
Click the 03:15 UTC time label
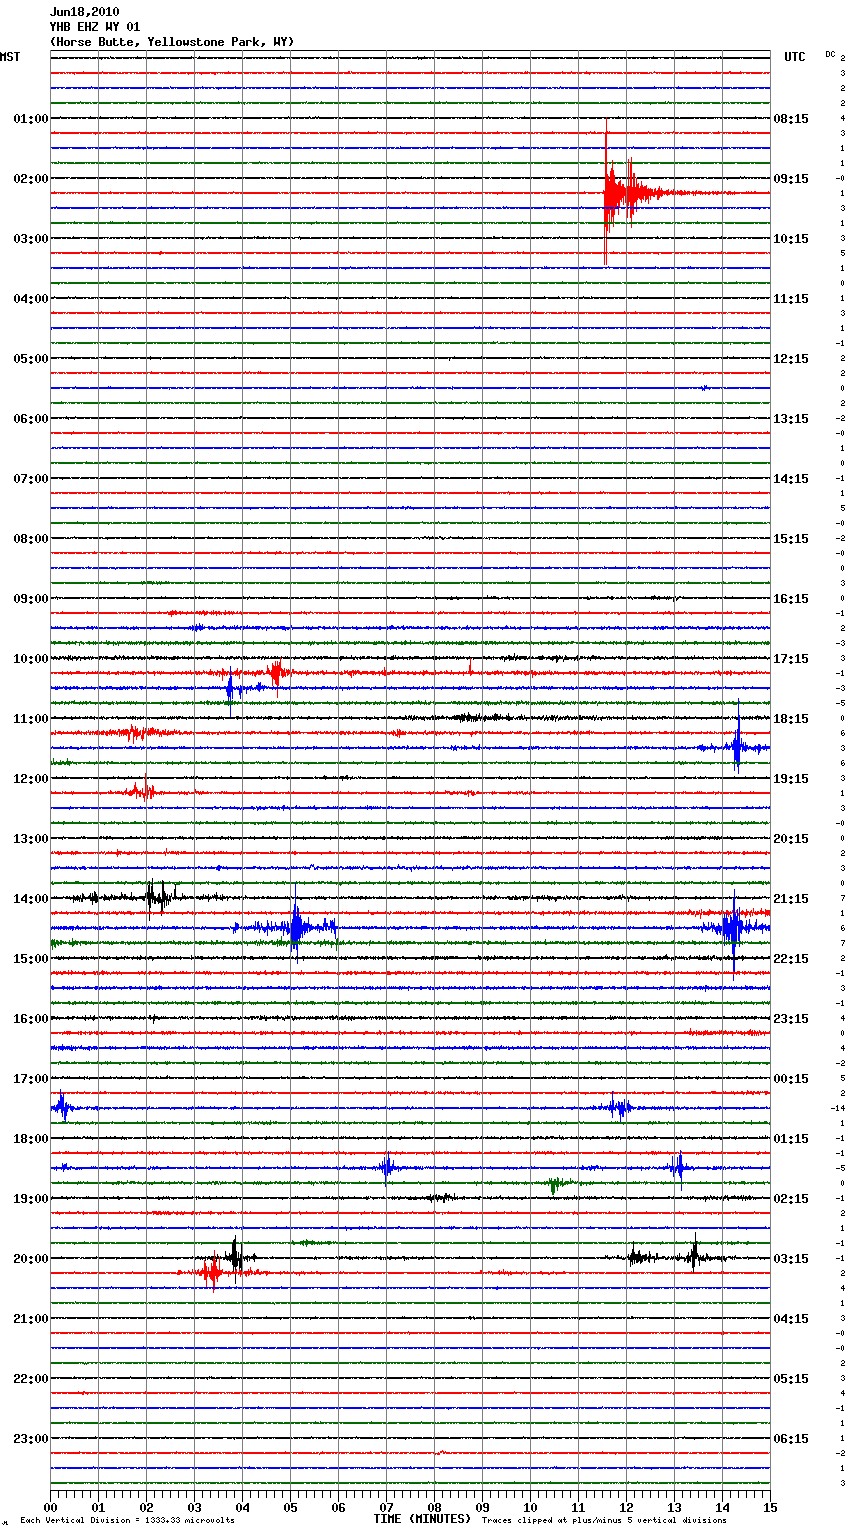[x=791, y=1259]
